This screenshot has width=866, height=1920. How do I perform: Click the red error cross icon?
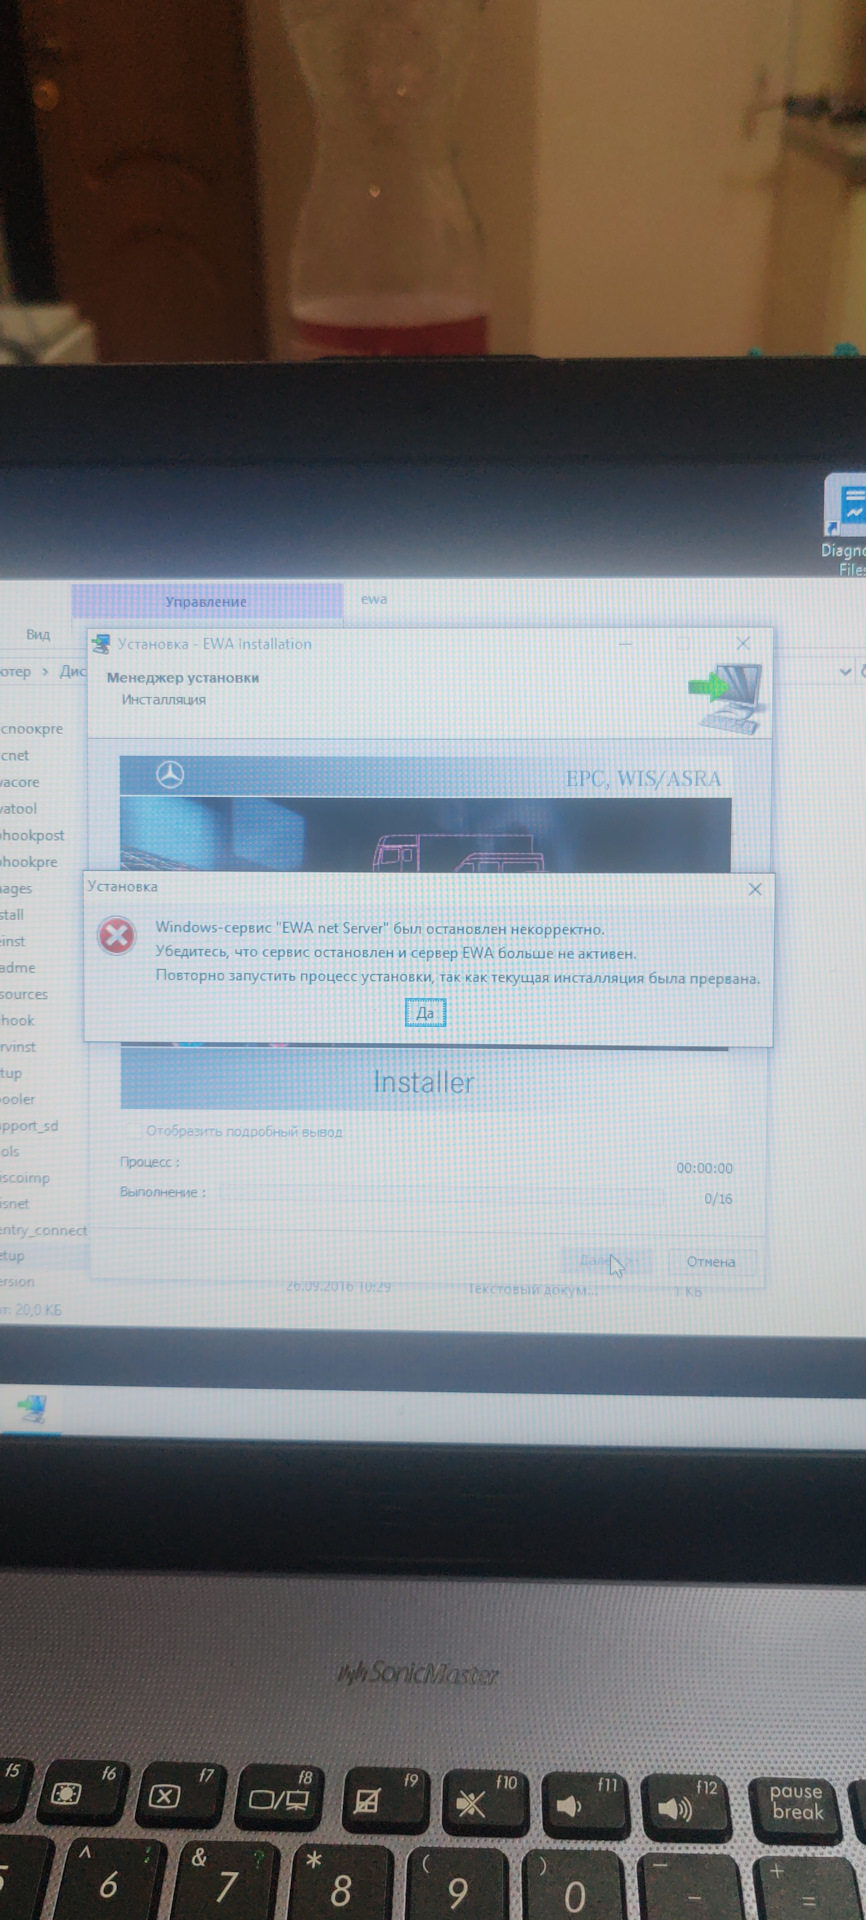(117, 936)
